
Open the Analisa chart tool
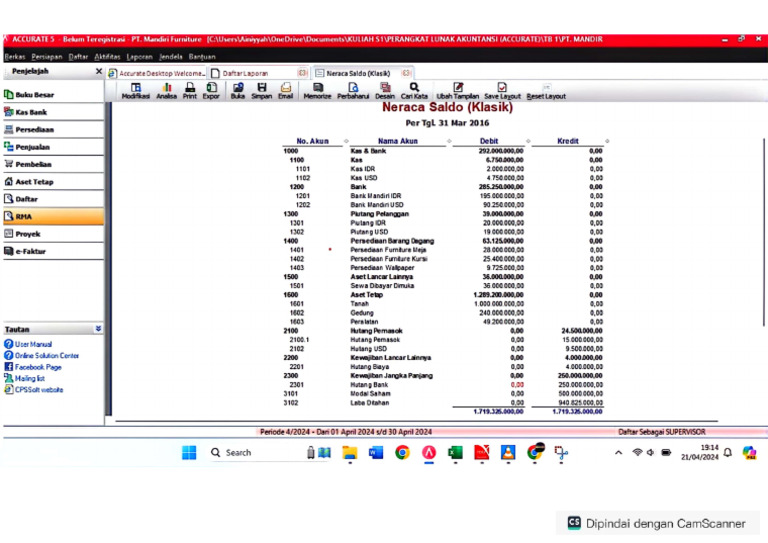[x=167, y=91]
